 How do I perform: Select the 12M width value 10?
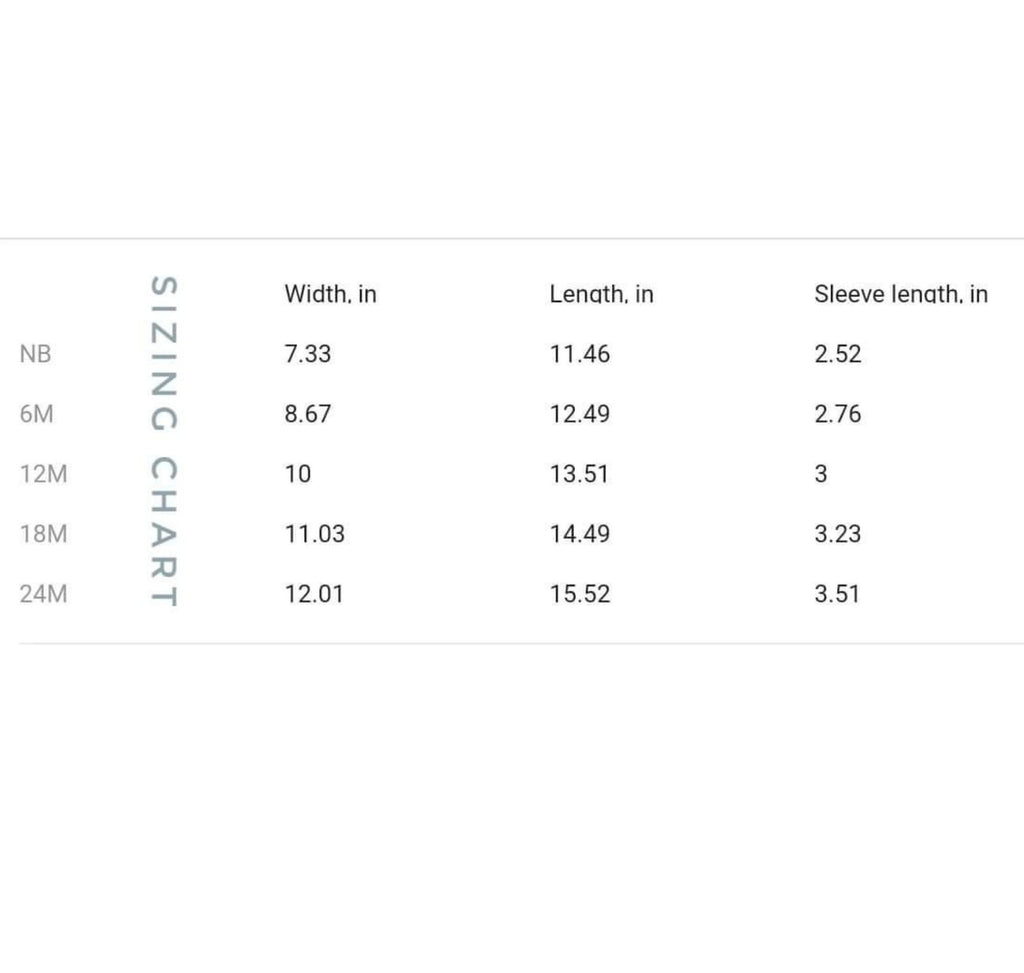pos(297,474)
